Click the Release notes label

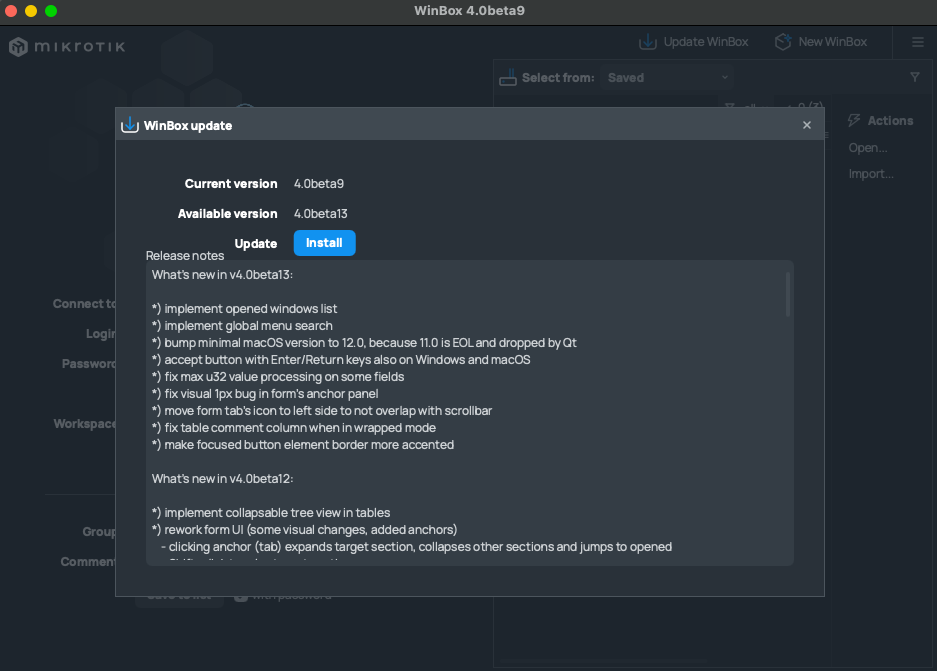185,256
